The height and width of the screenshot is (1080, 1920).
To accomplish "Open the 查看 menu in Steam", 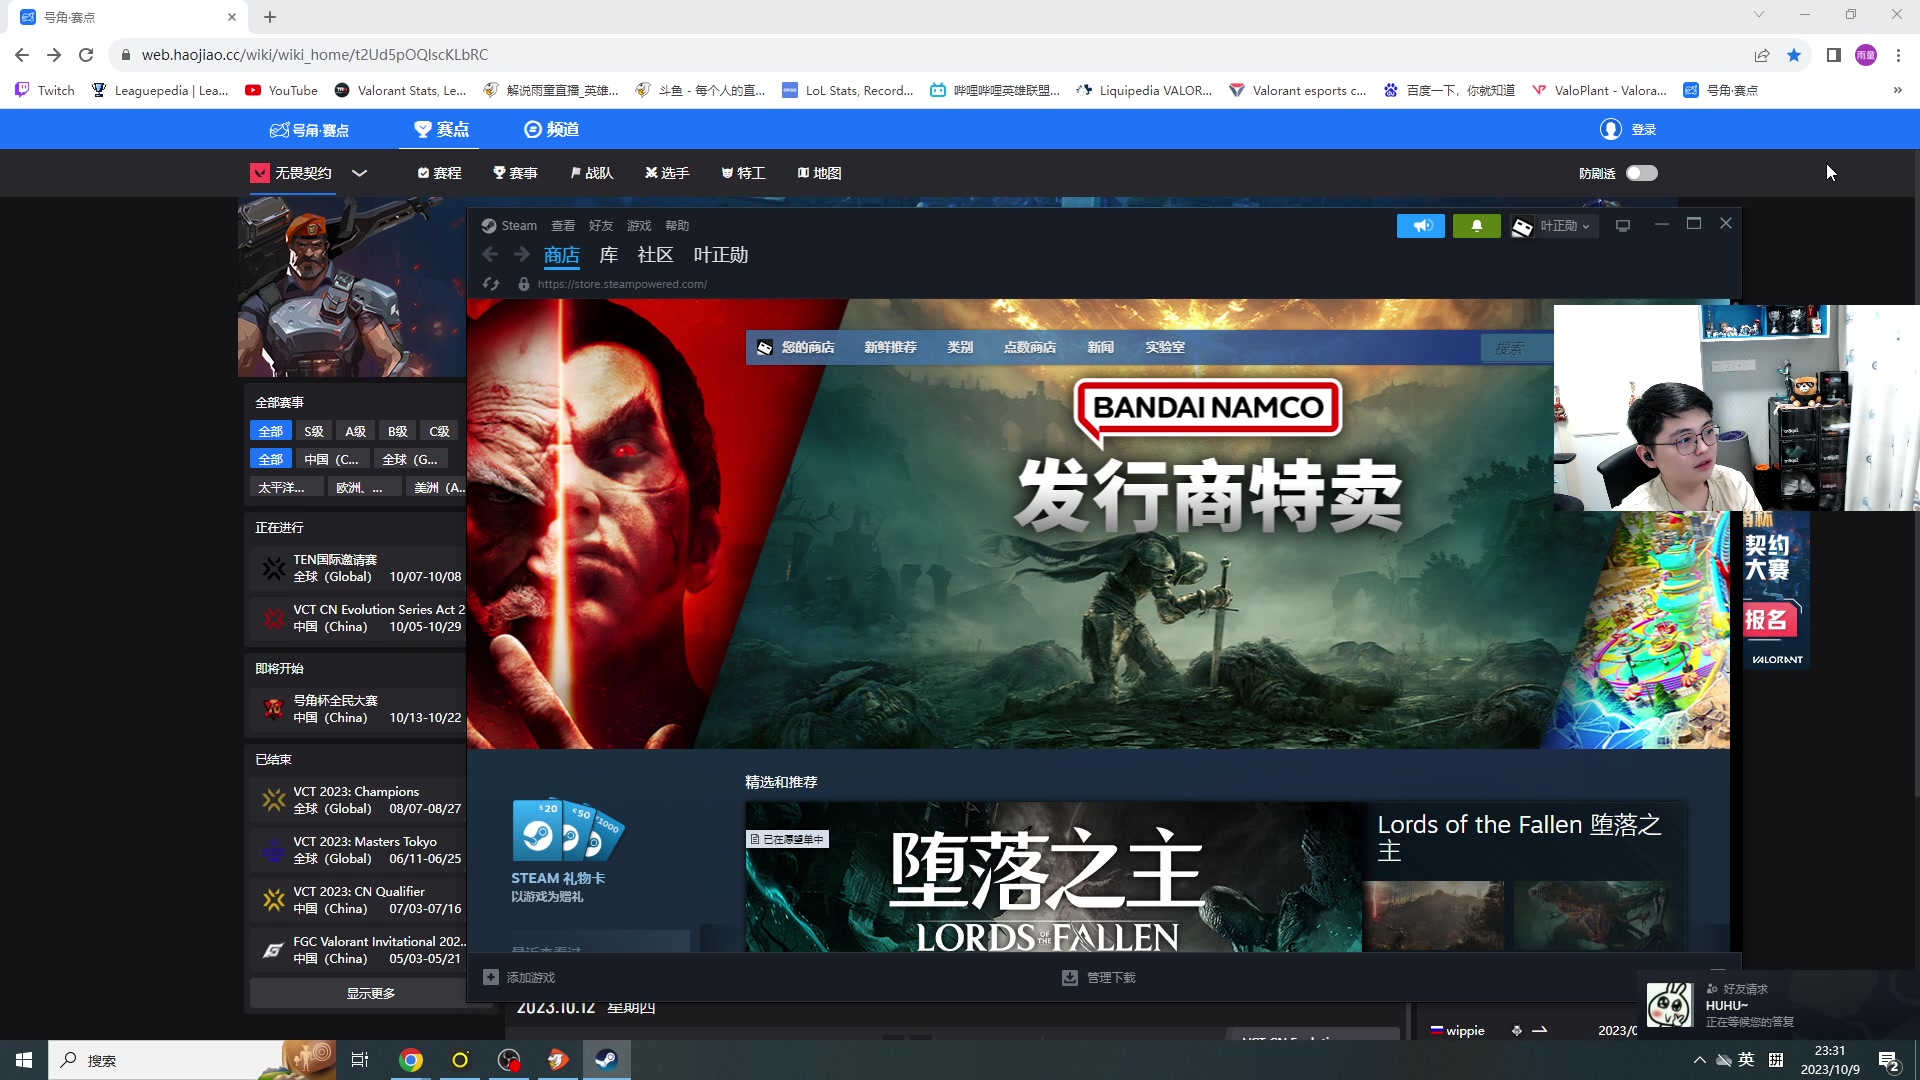I will click(563, 225).
